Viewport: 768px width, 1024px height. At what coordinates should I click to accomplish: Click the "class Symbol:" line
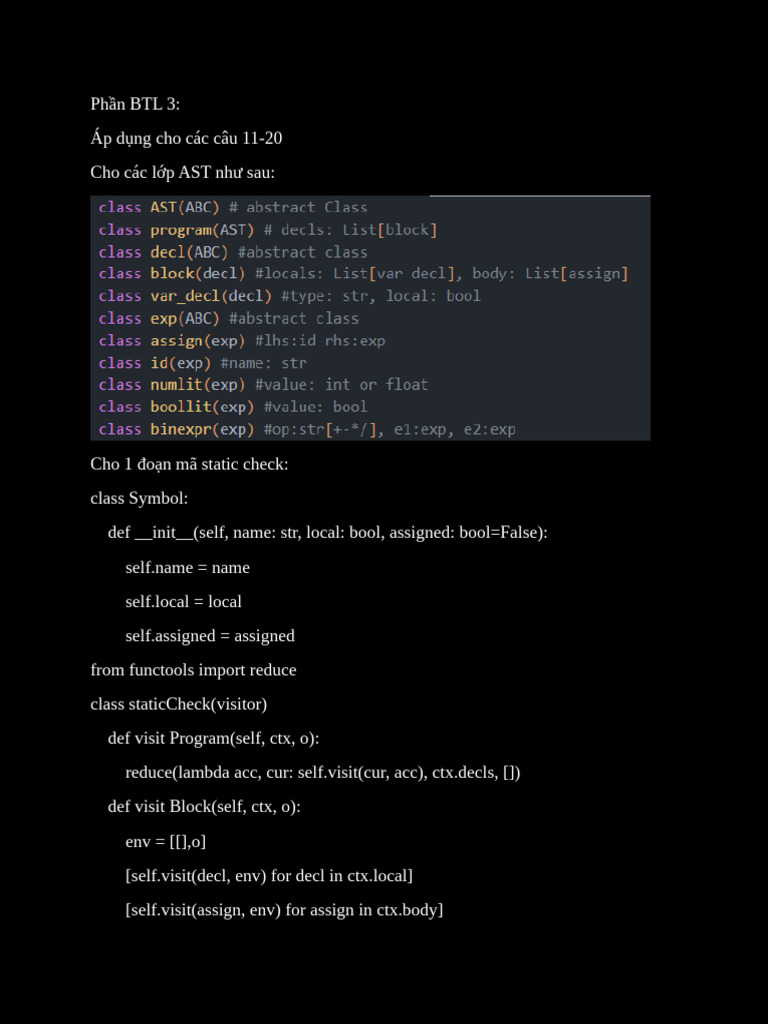(x=139, y=498)
